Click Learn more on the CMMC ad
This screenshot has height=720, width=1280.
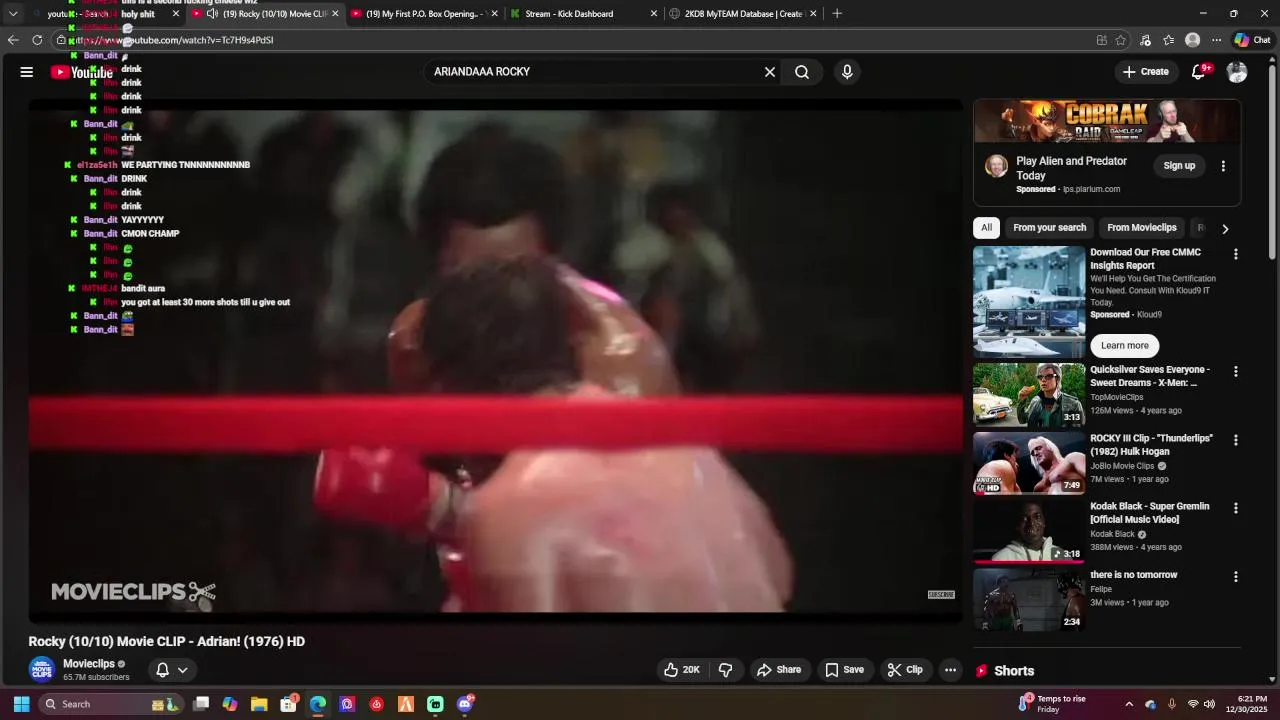pyautogui.click(x=1125, y=346)
